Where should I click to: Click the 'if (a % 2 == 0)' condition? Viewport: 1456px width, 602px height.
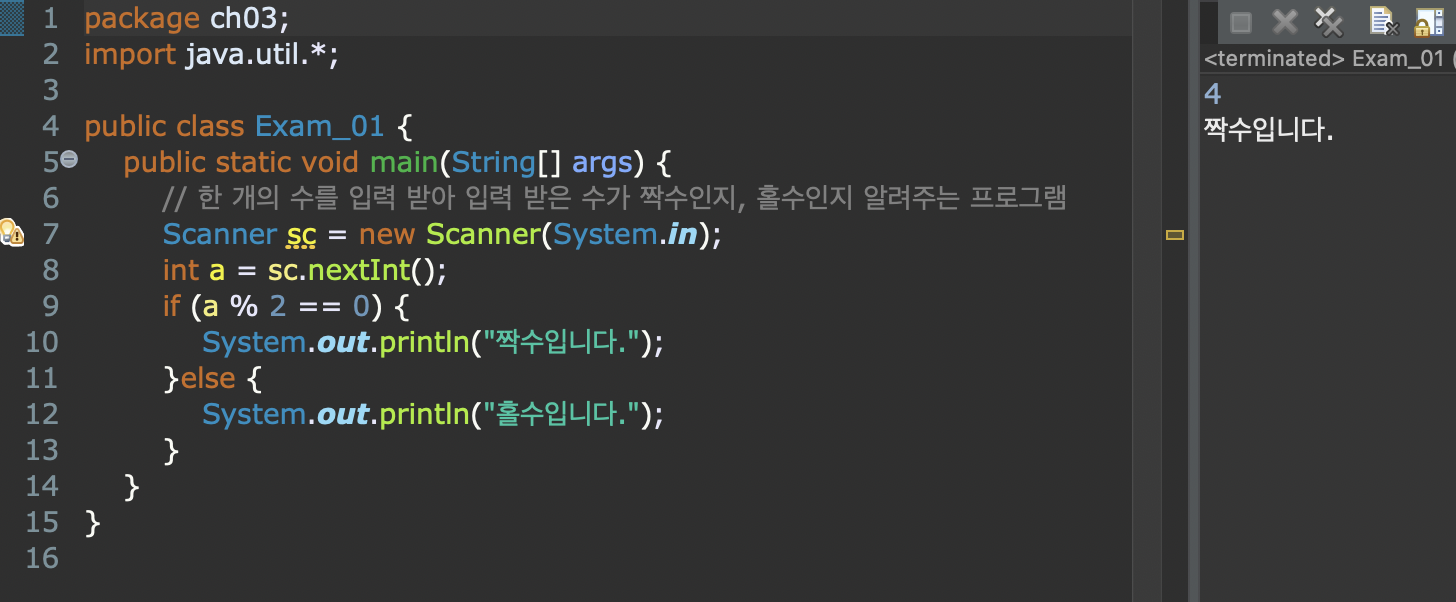coord(276,306)
